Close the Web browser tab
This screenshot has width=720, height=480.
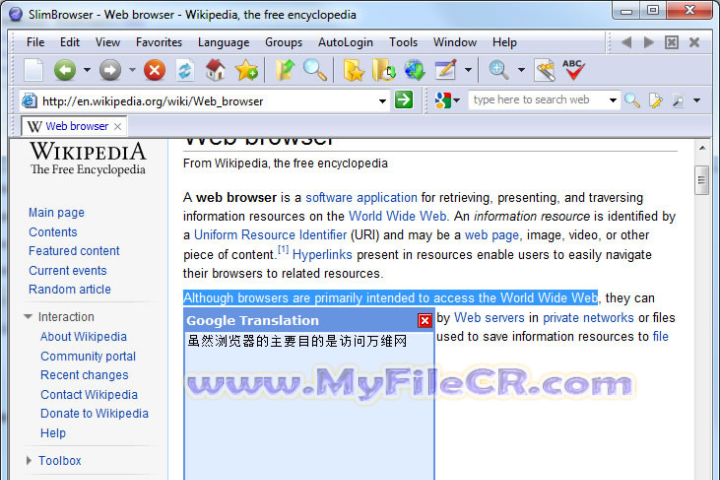coord(118,126)
